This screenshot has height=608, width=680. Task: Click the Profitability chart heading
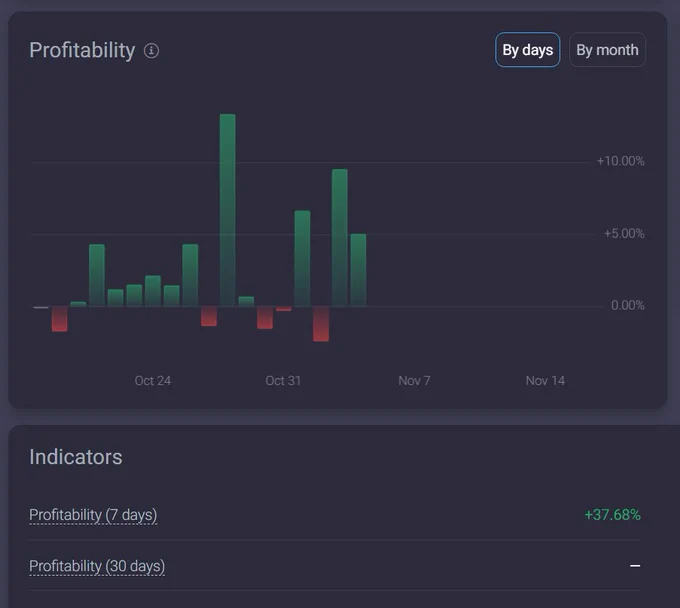tap(82, 50)
